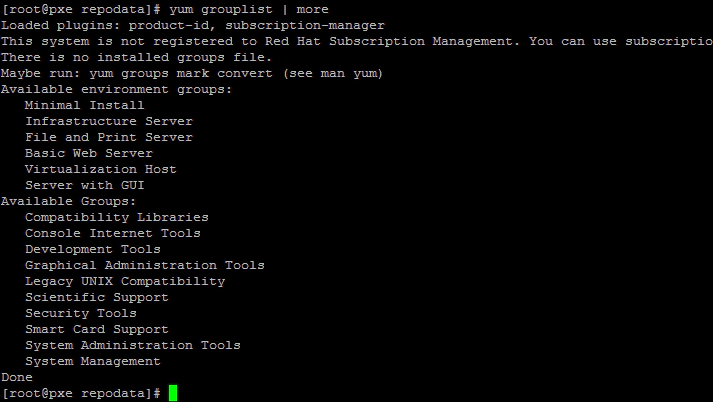Select 'Legacy UNIX Compatibility' text

click(x=125, y=281)
